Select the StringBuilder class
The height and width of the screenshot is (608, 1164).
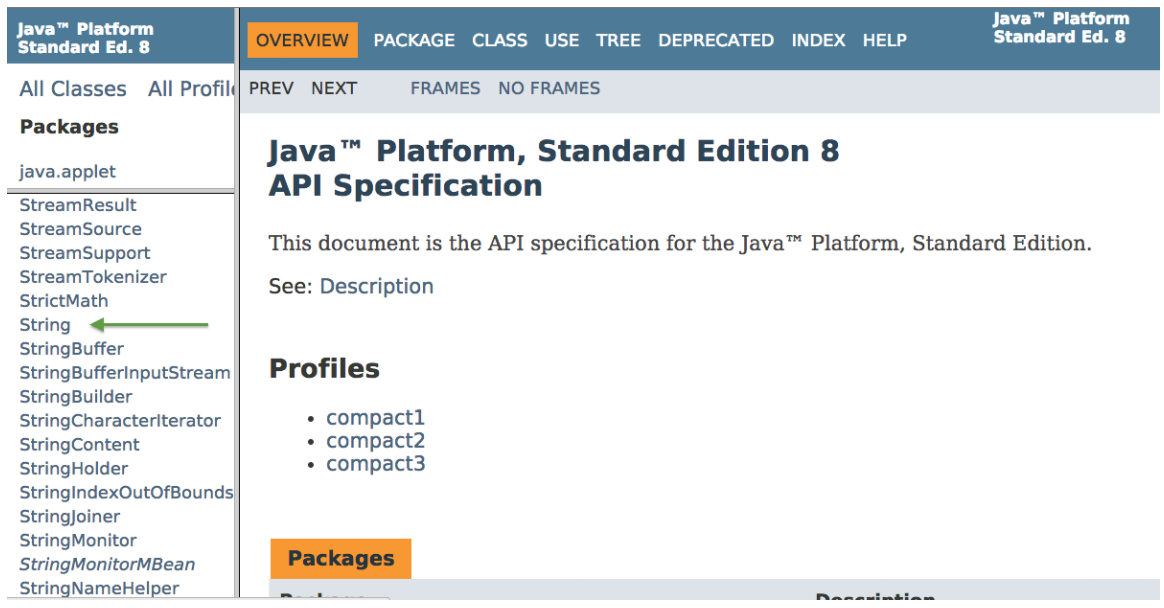pyautogui.click(x=76, y=397)
